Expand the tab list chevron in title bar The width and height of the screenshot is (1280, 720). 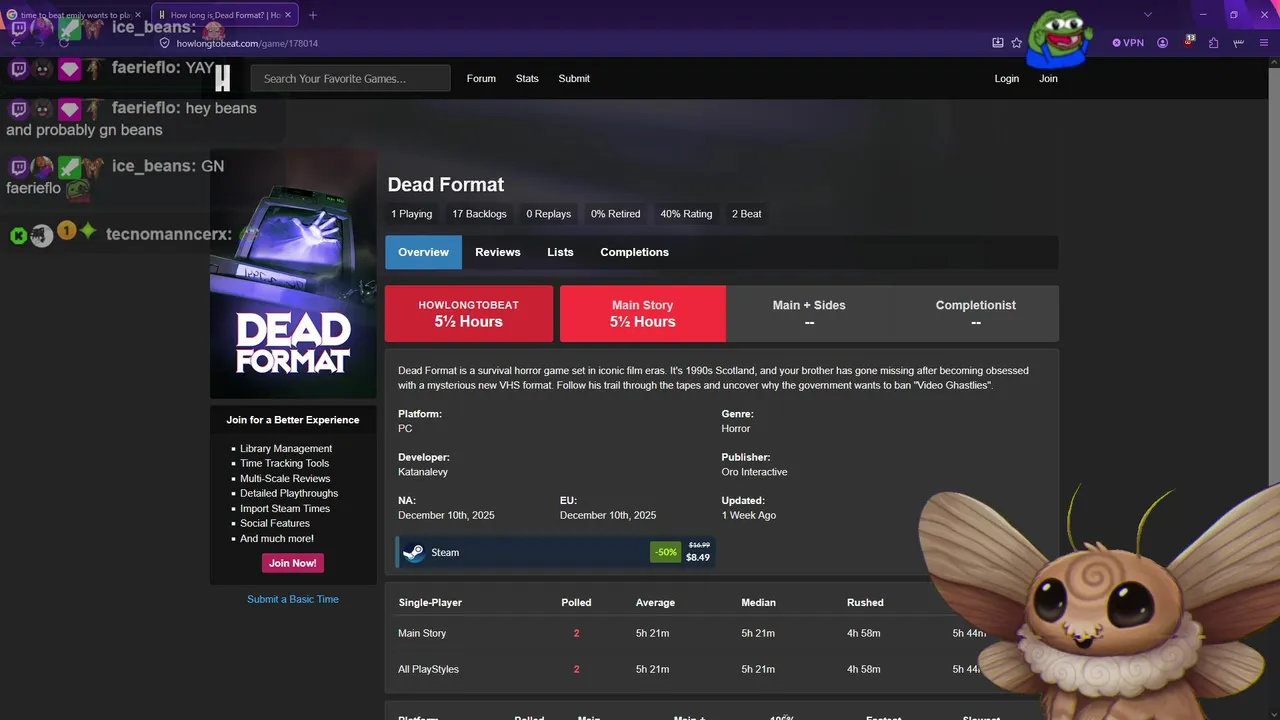coord(1148,15)
